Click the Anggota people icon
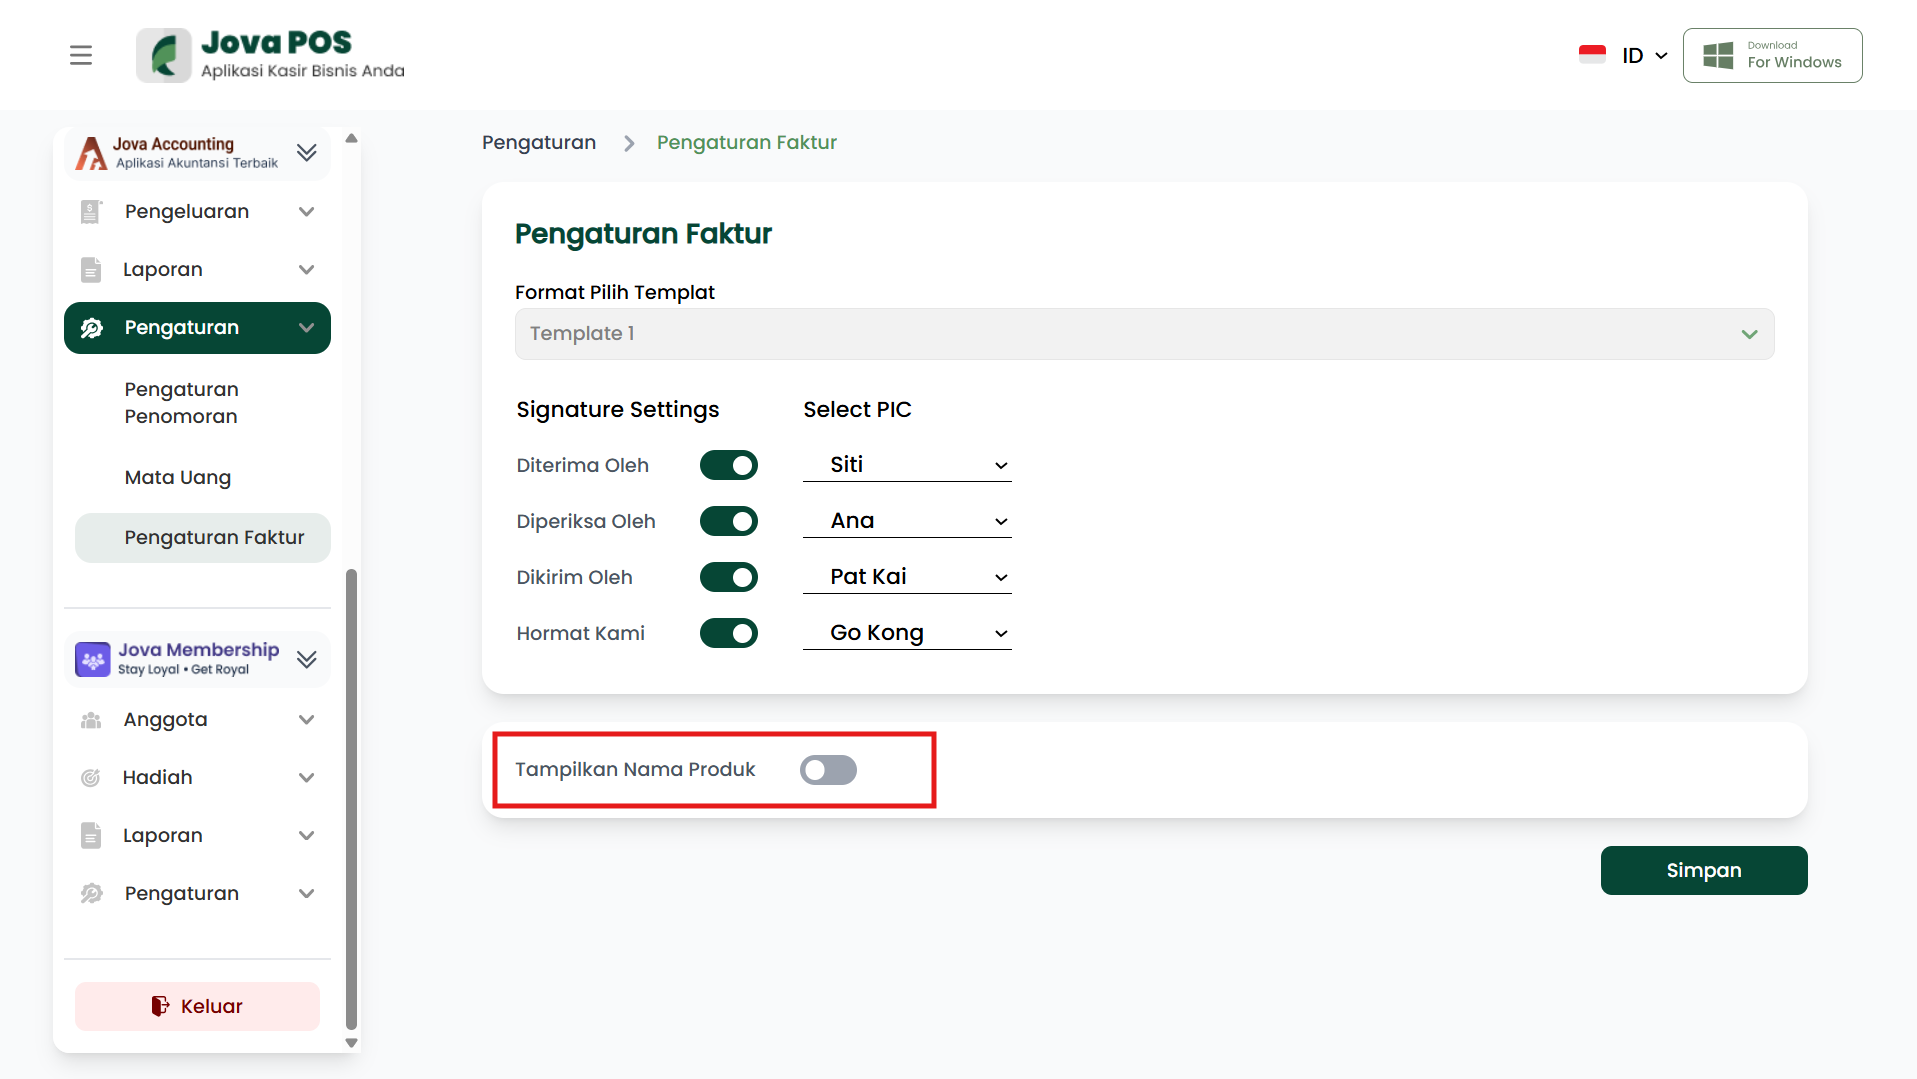This screenshot has height=1079, width=1917. pos(91,720)
